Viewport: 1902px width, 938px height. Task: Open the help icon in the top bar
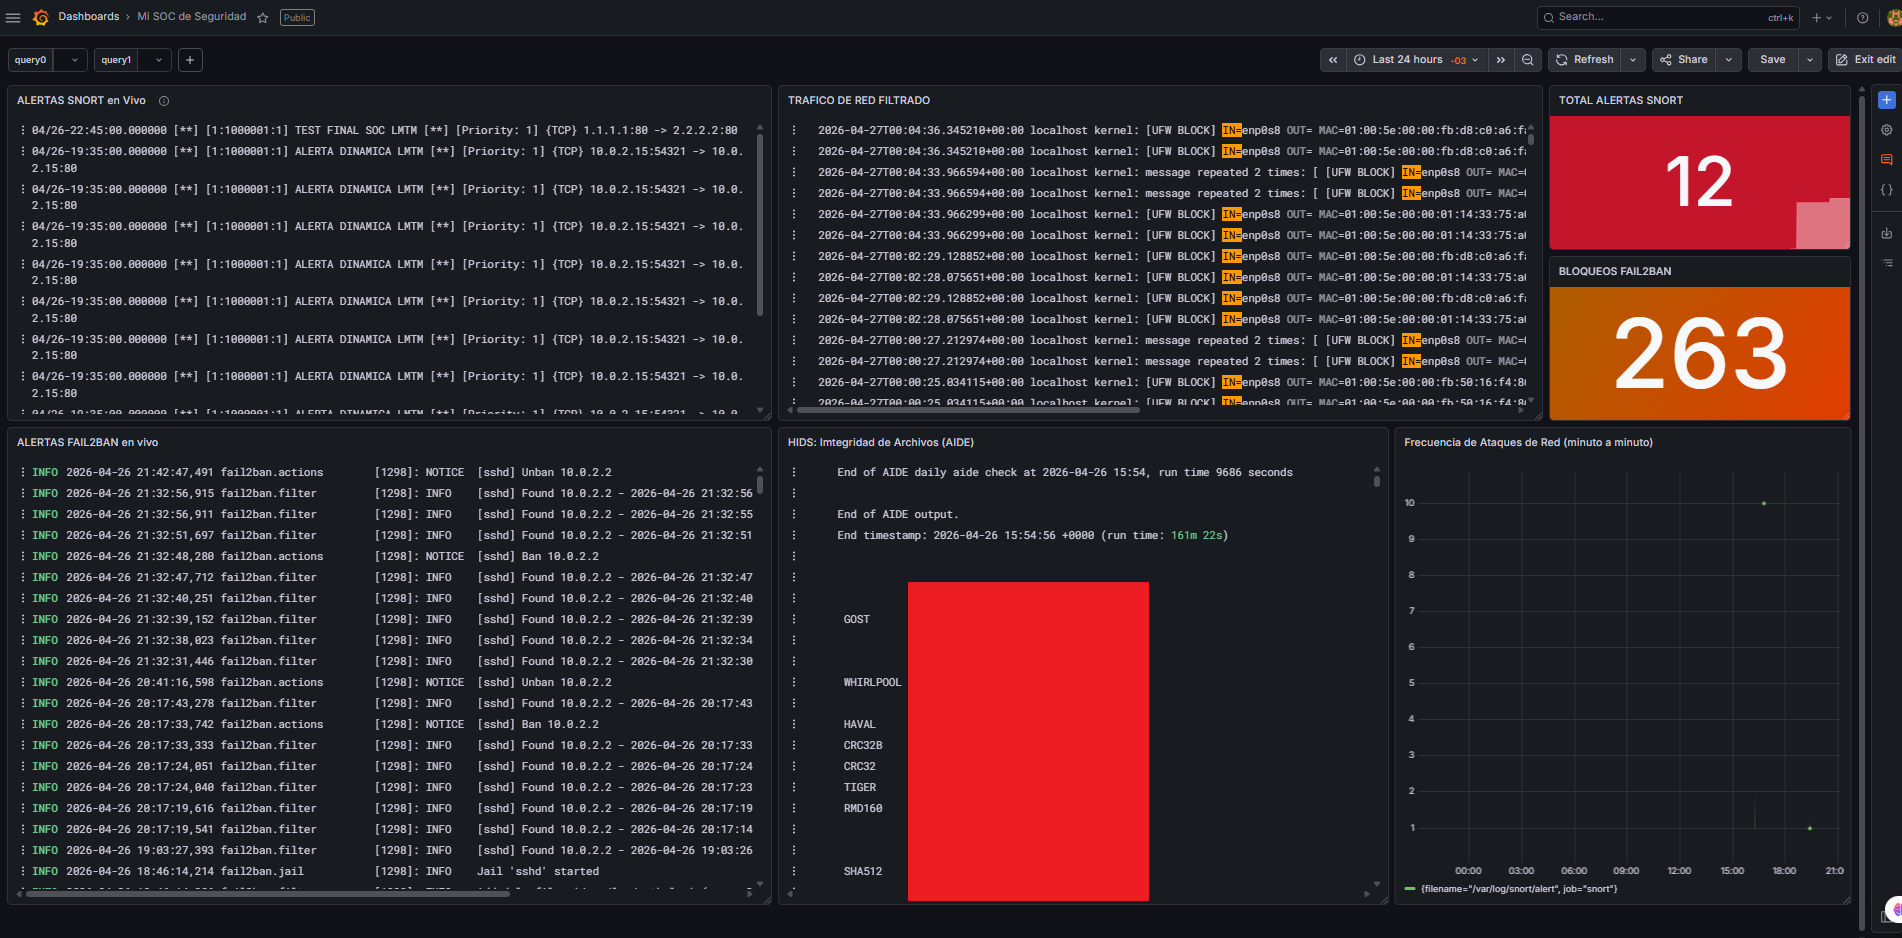click(1861, 17)
